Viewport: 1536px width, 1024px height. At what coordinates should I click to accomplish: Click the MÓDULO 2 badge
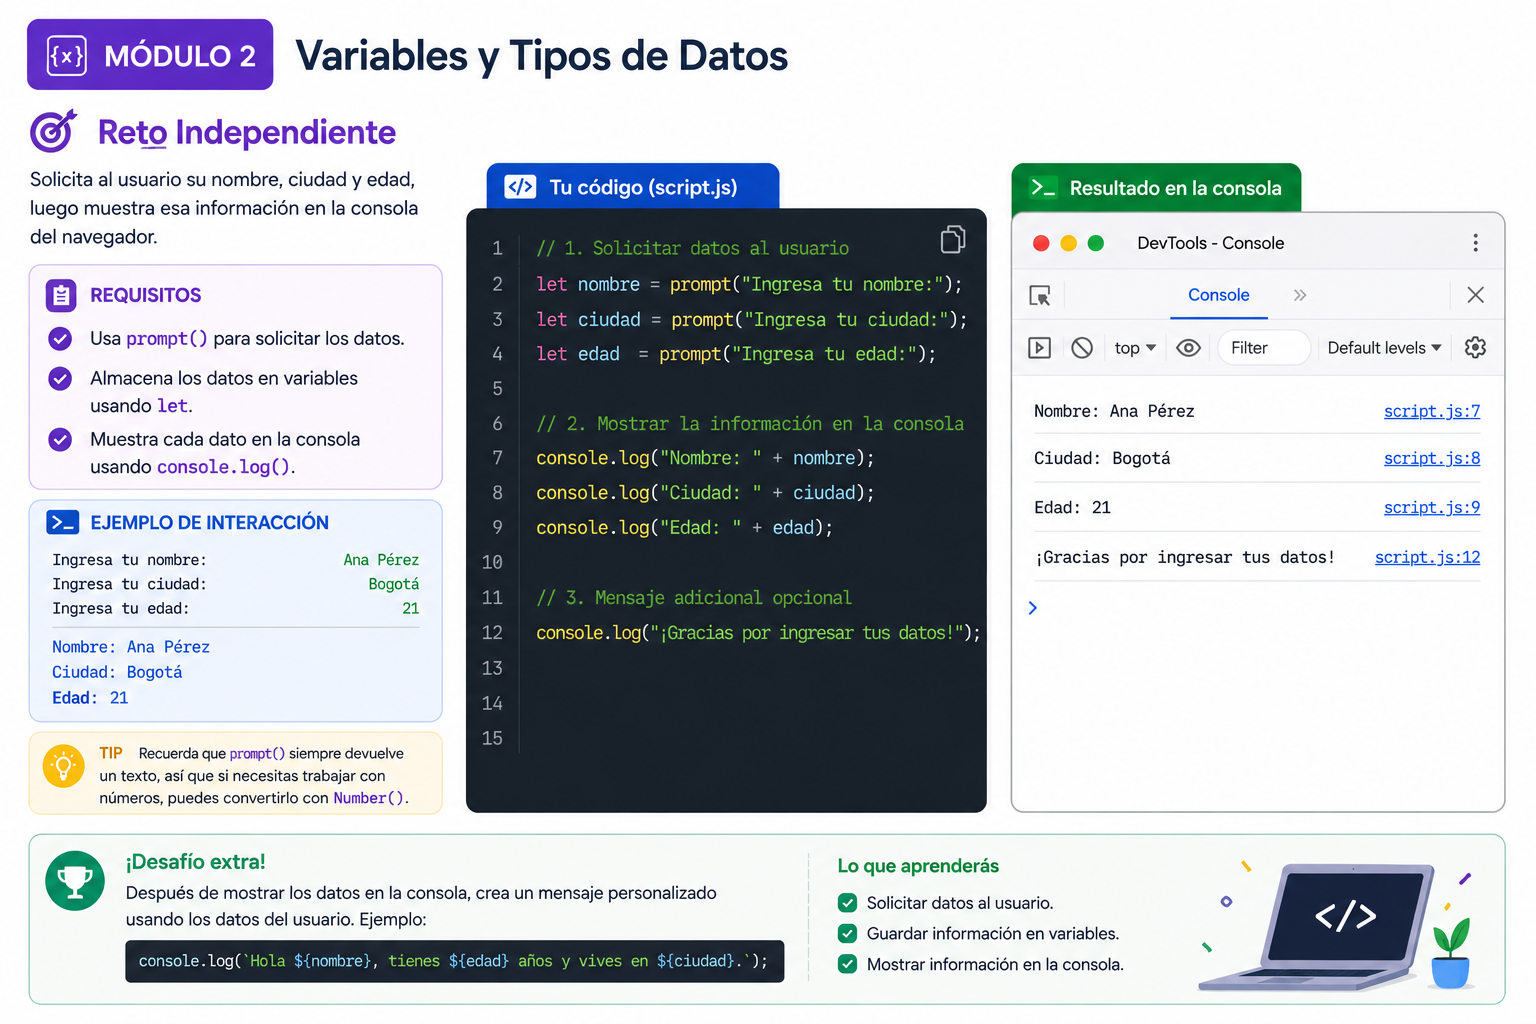pyautogui.click(x=150, y=55)
